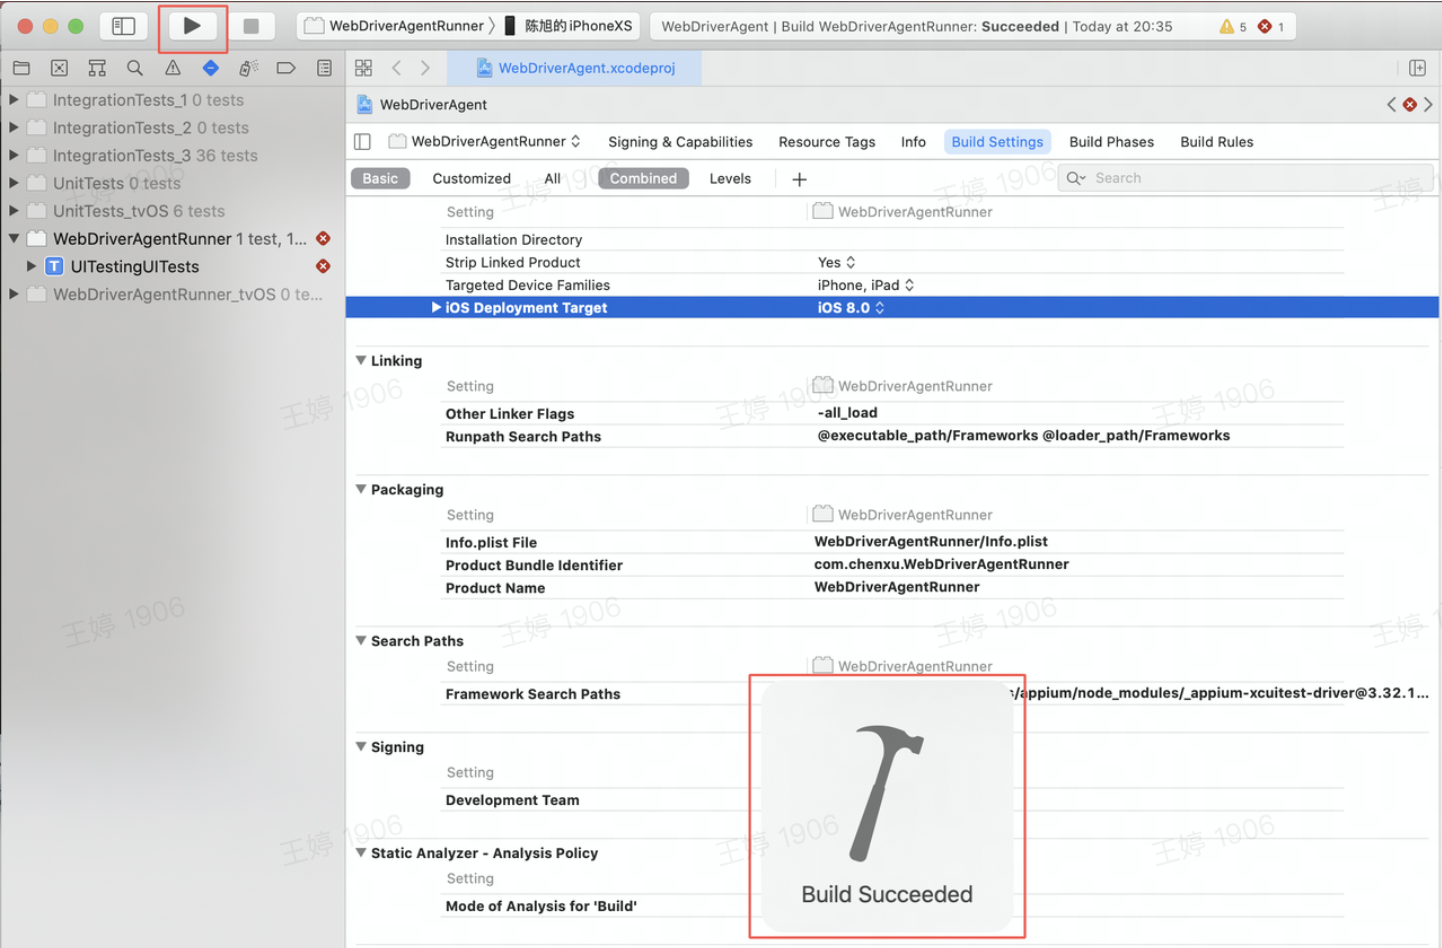Open the Debug navigator icon
This screenshot has width=1442, height=948.
(248, 68)
